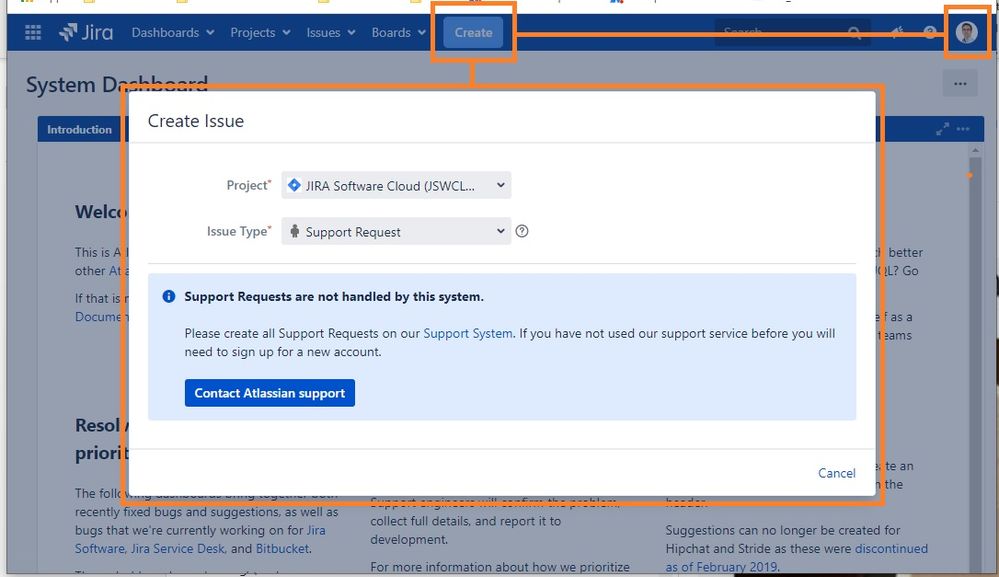
Task: Open the Issues menu
Action: coord(331,32)
